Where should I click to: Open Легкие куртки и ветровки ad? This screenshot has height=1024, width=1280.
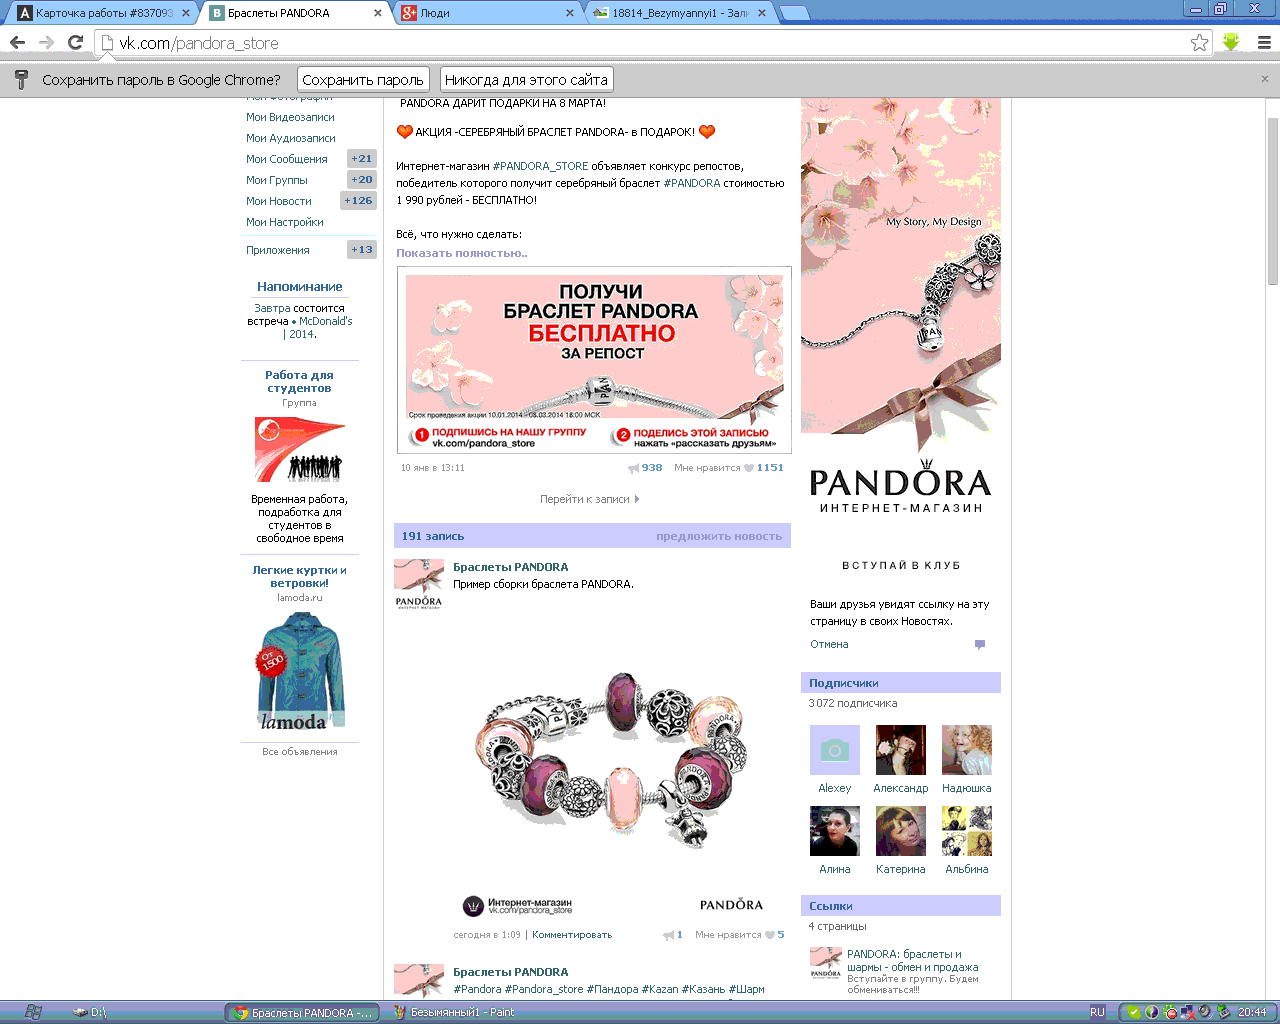299,576
